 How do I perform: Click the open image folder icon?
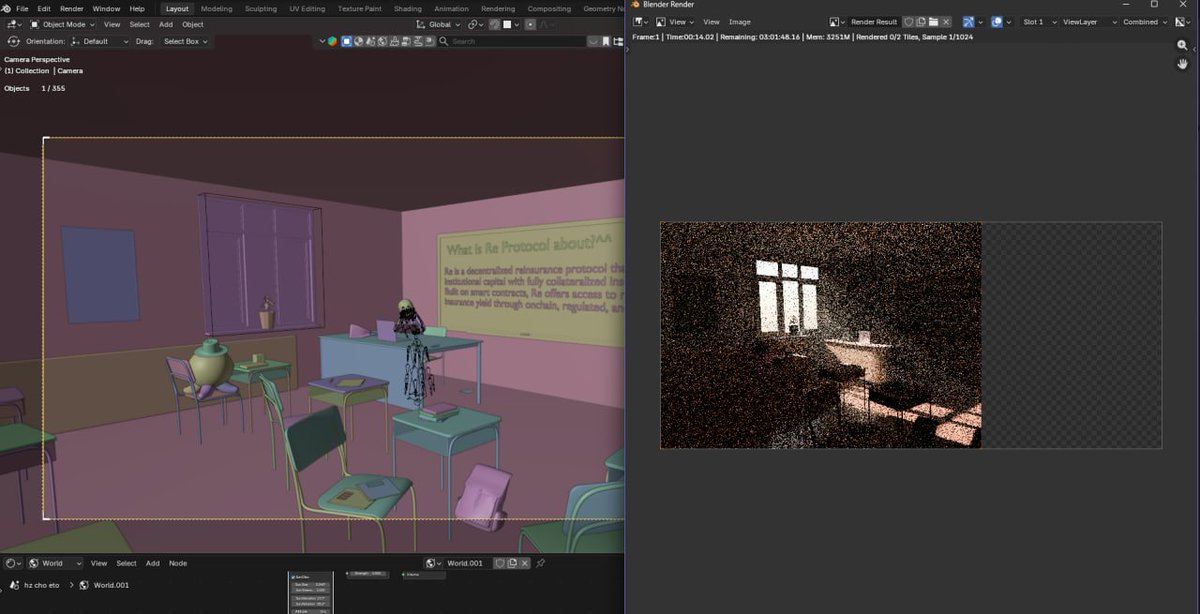pyautogui.click(x=933, y=21)
